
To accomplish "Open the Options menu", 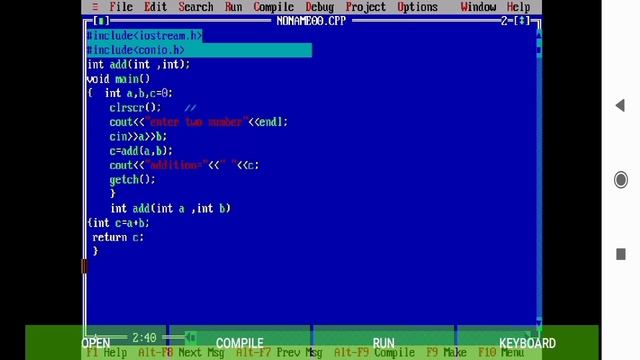I will click(x=418, y=7).
